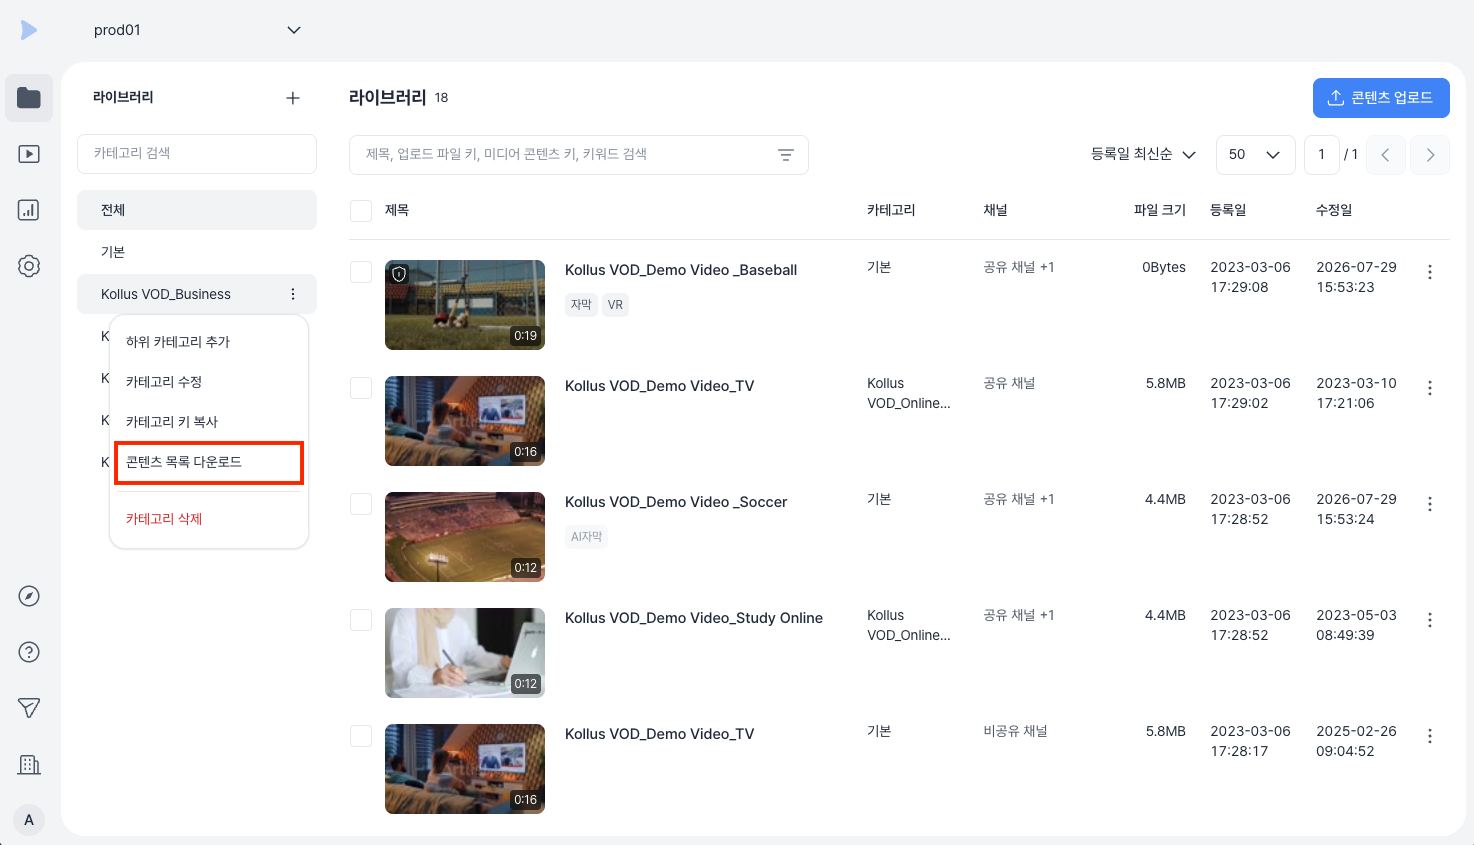Go to previous page arrow
Screen dimensions: 1474x845
(x=1386, y=155)
